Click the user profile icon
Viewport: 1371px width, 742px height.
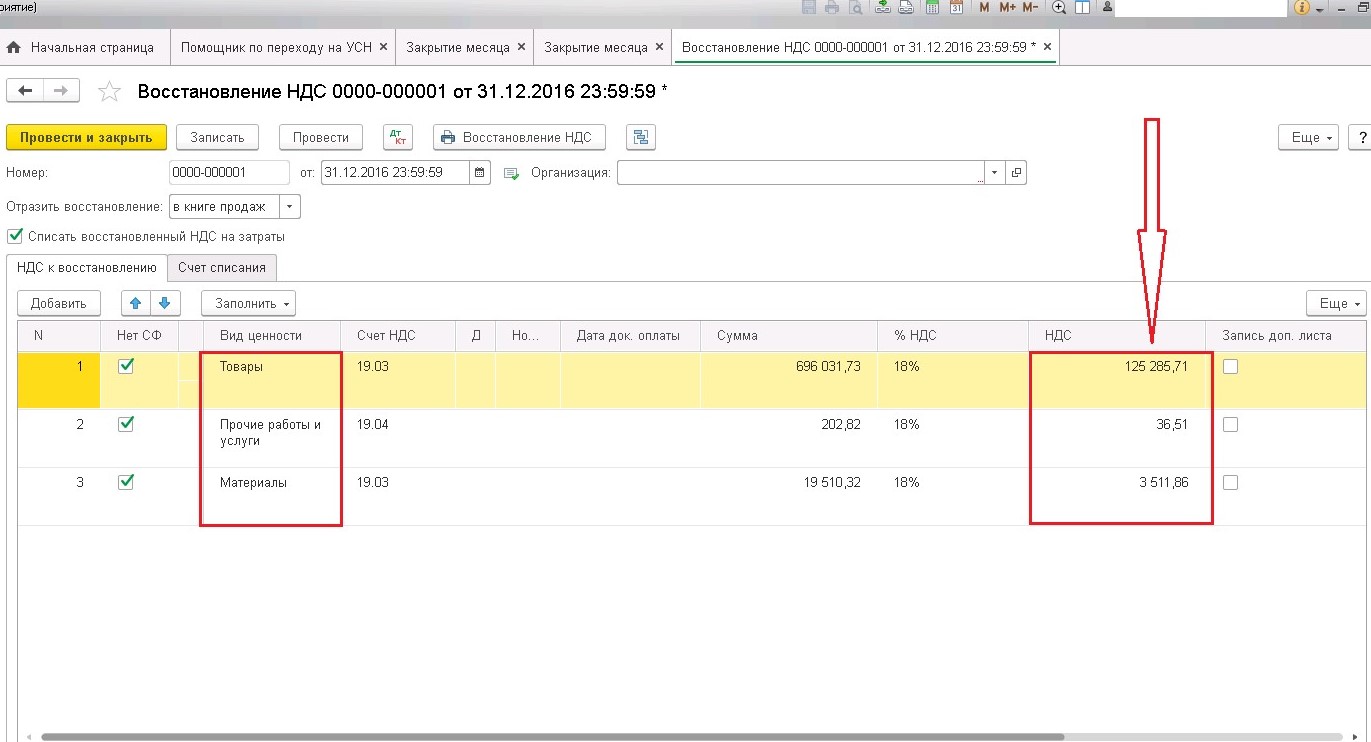pos(1105,8)
